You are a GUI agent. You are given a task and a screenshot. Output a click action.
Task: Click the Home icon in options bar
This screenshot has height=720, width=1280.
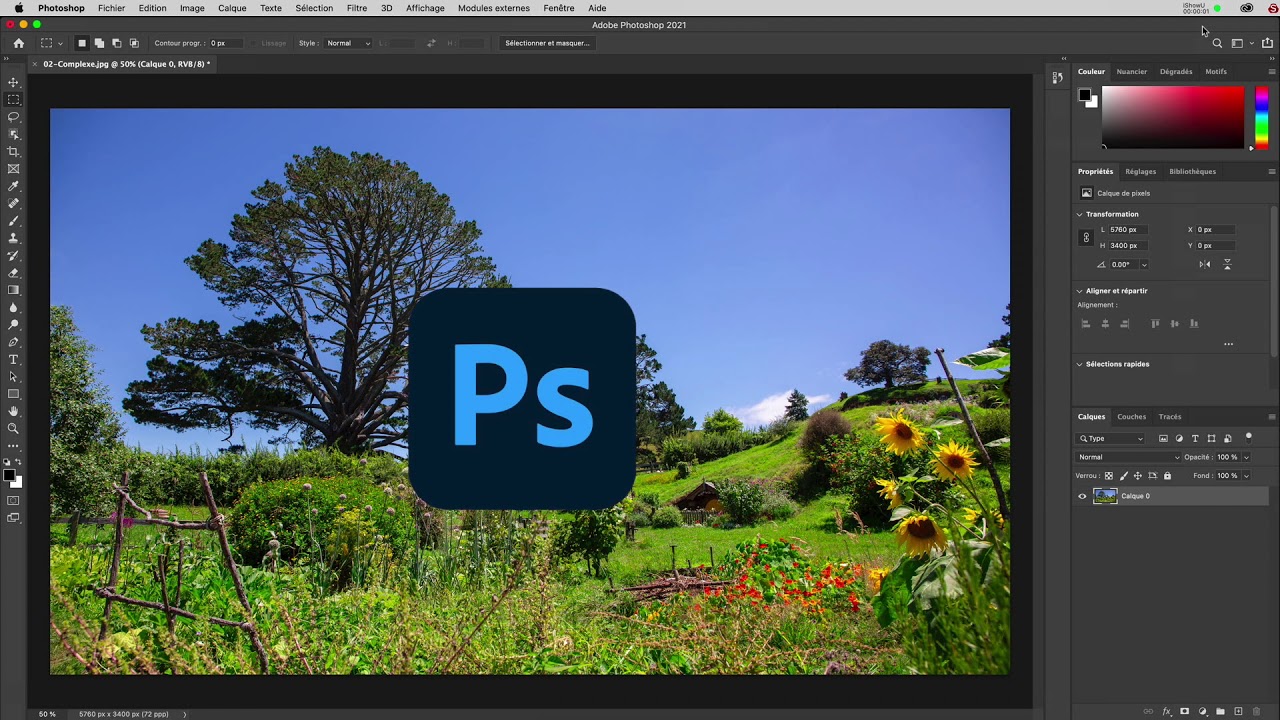click(18, 43)
